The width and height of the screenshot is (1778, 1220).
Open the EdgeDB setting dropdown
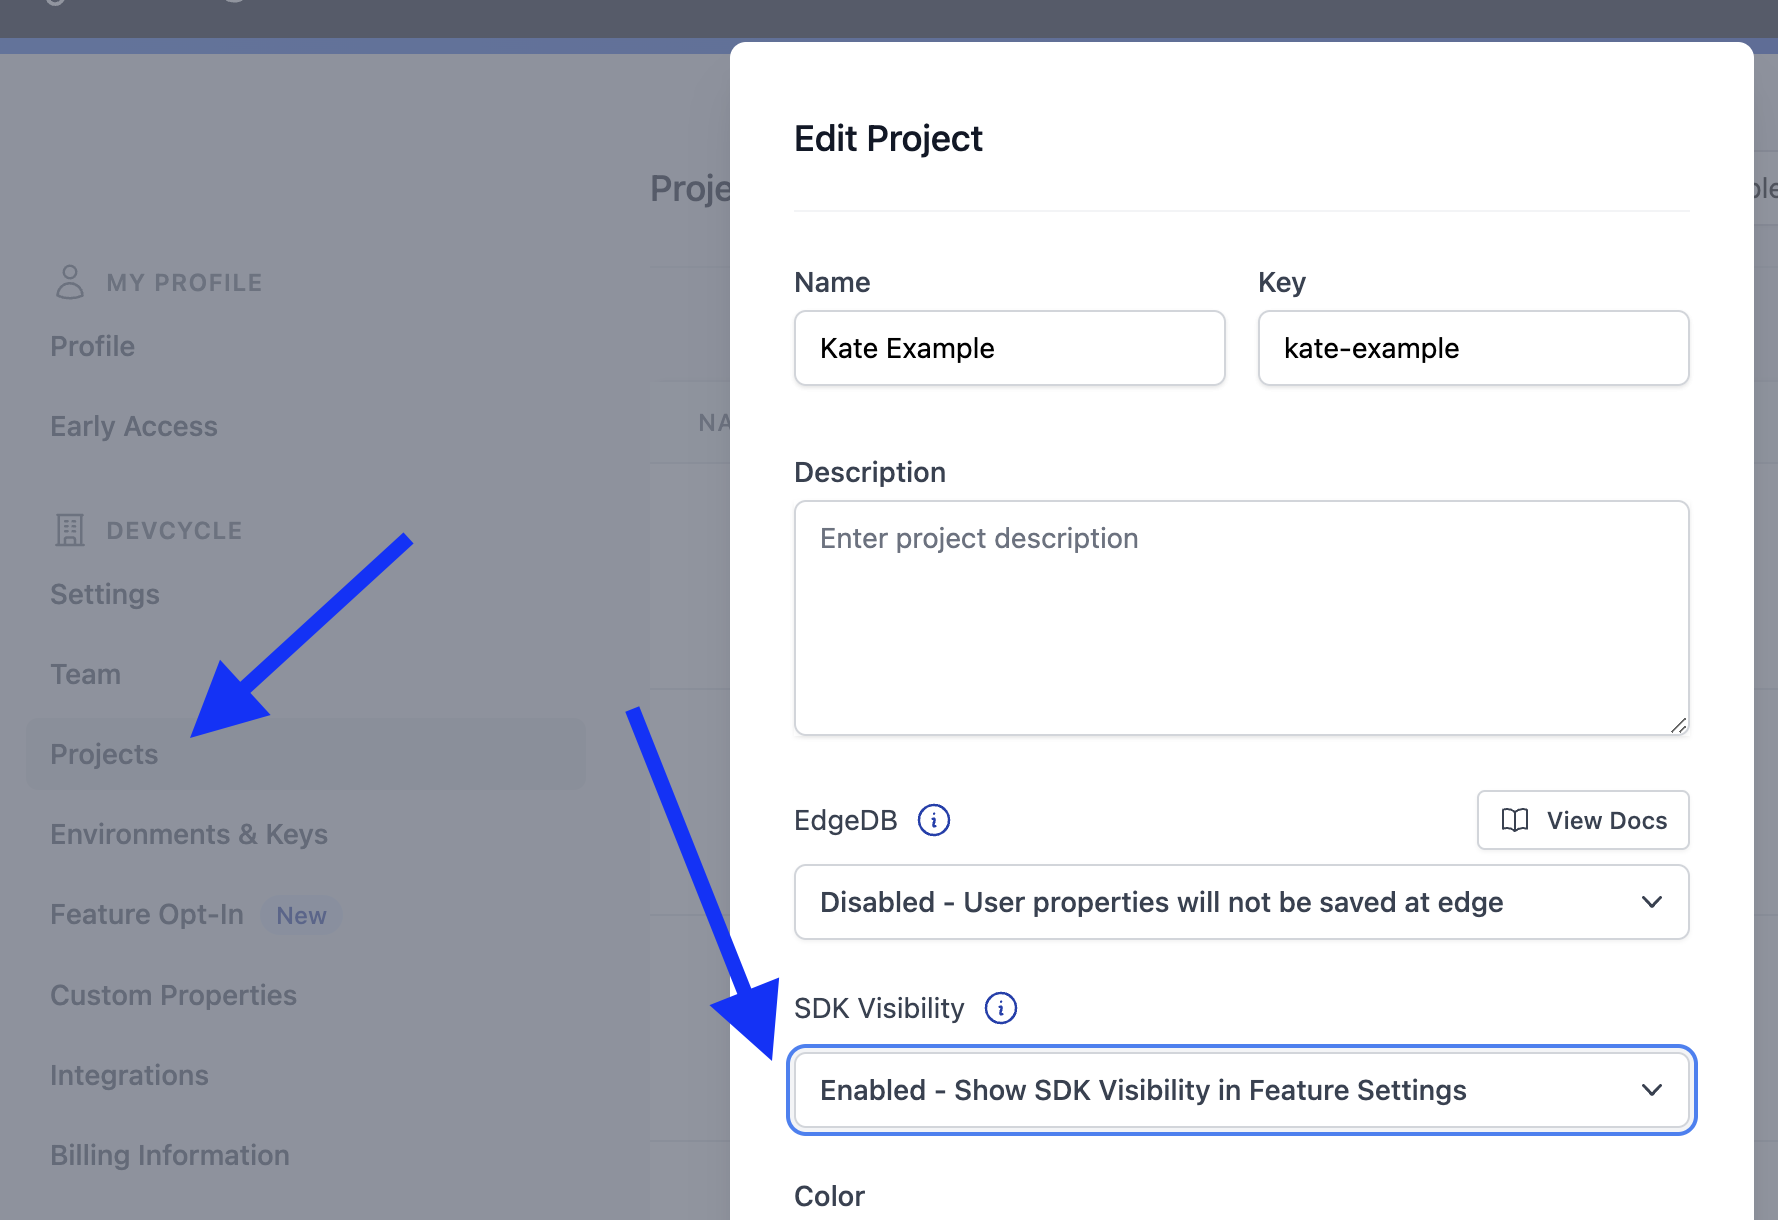point(1240,902)
